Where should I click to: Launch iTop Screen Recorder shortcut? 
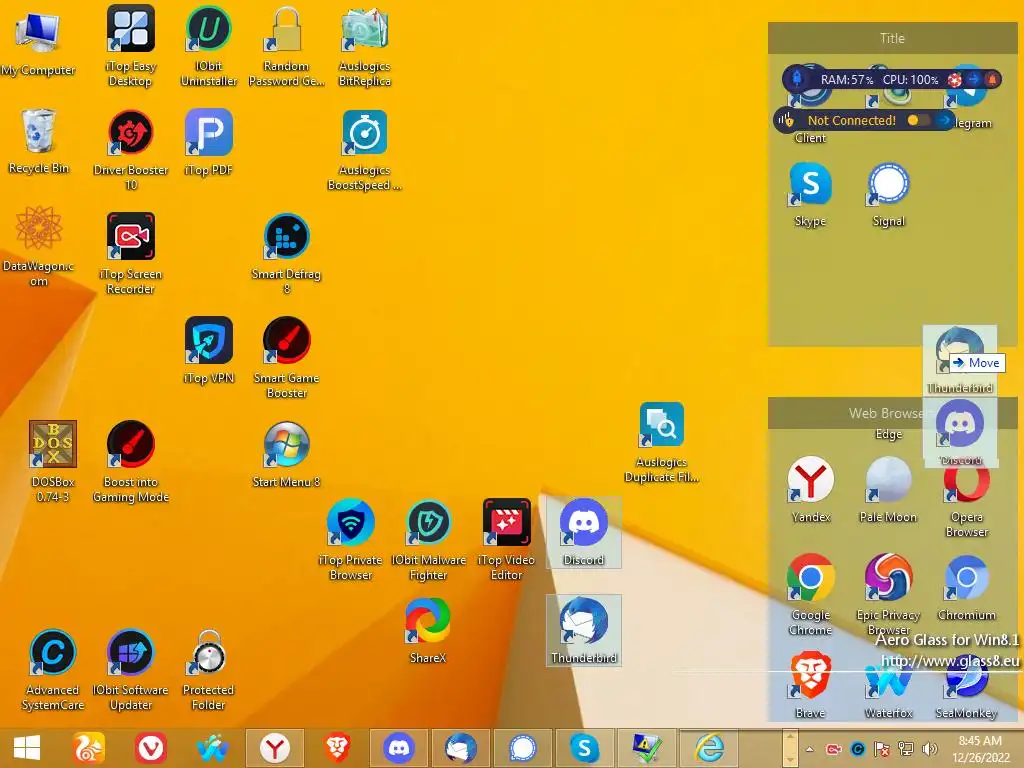pyautogui.click(x=131, y=253)
